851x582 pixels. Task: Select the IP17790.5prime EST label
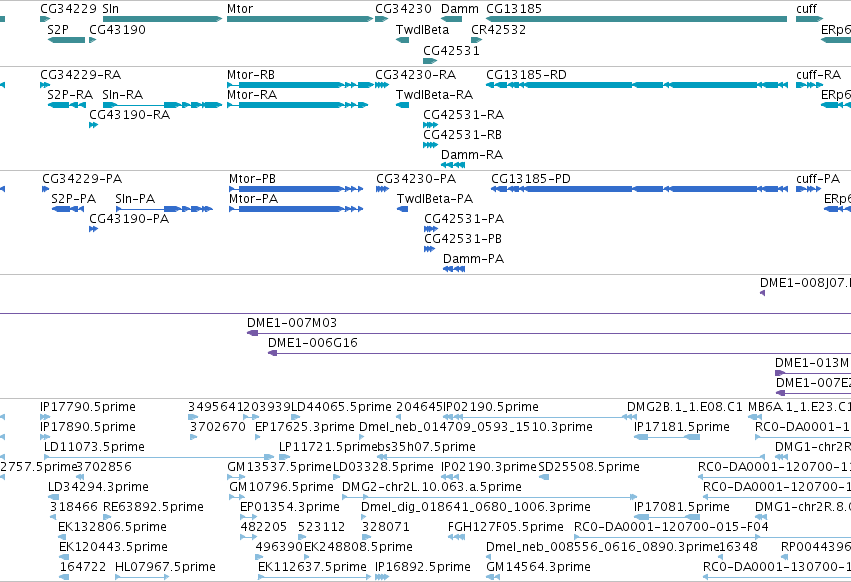(87, 407)
